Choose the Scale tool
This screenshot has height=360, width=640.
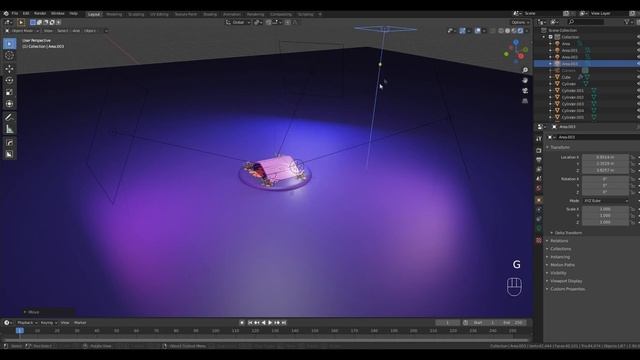pos(9,92)
